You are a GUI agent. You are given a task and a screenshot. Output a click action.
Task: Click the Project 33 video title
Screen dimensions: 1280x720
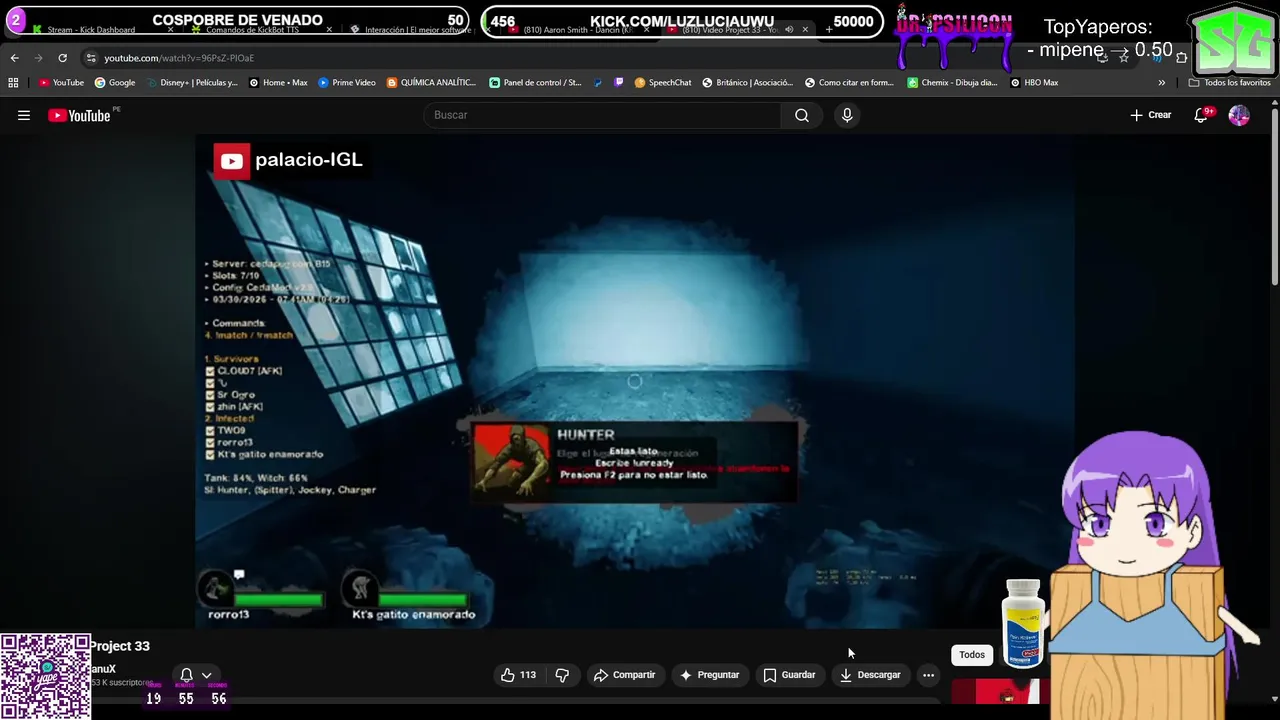point(120,646)
